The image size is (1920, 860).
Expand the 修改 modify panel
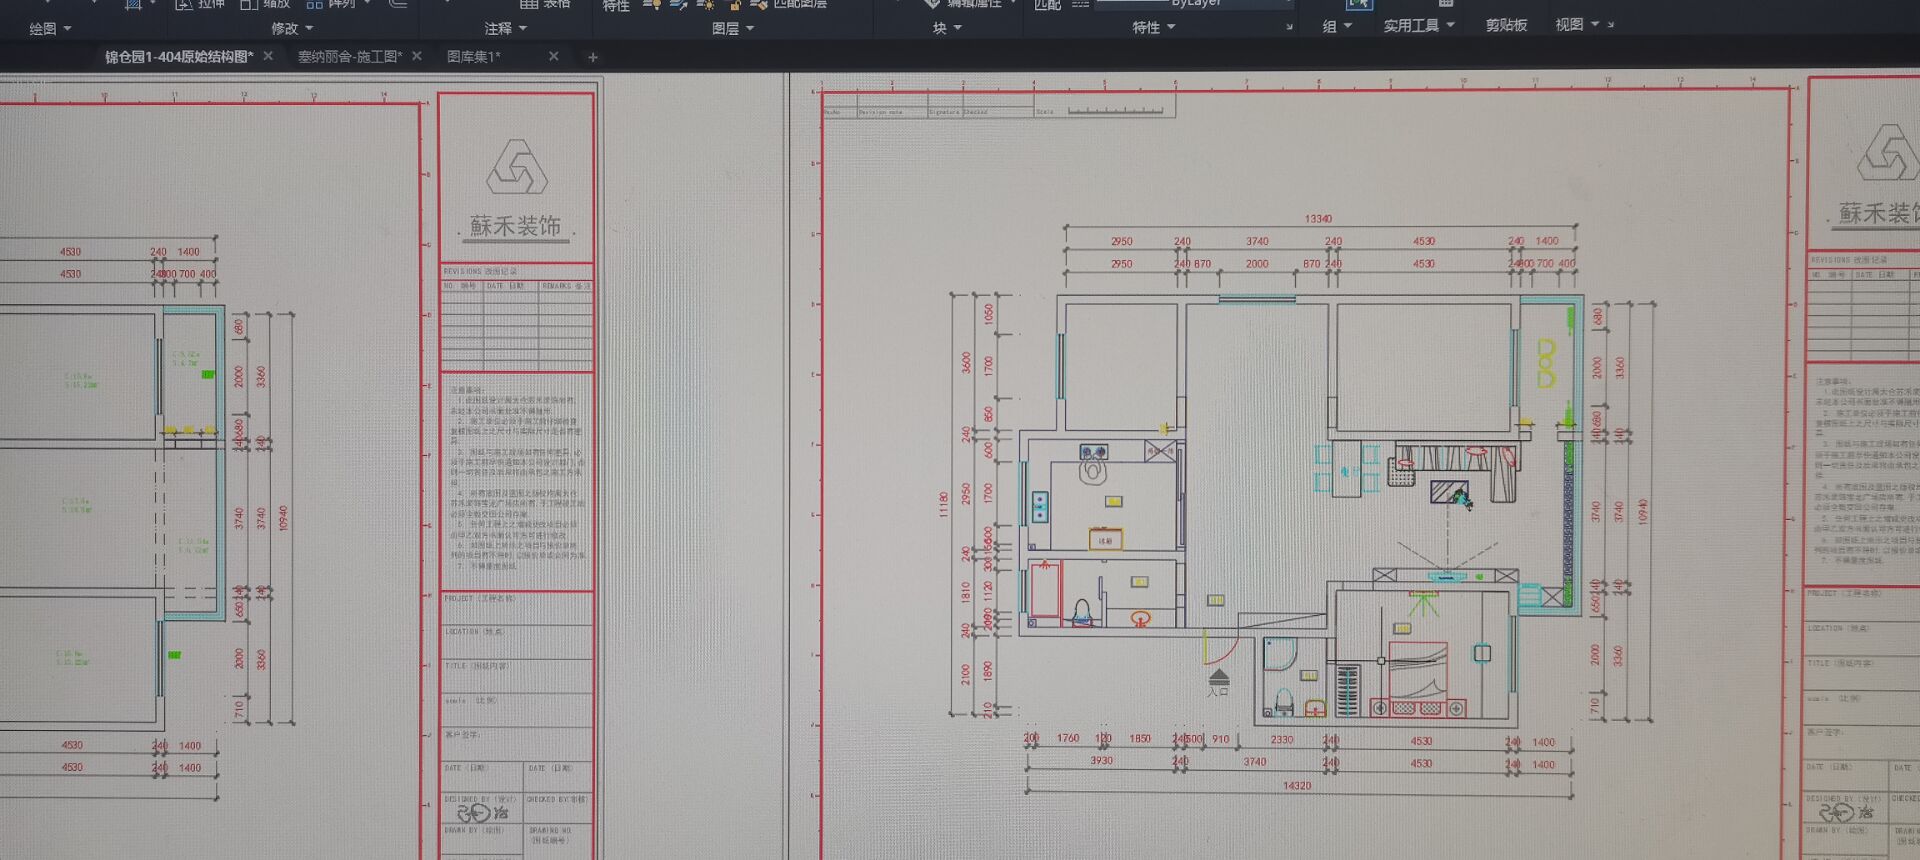292,29
